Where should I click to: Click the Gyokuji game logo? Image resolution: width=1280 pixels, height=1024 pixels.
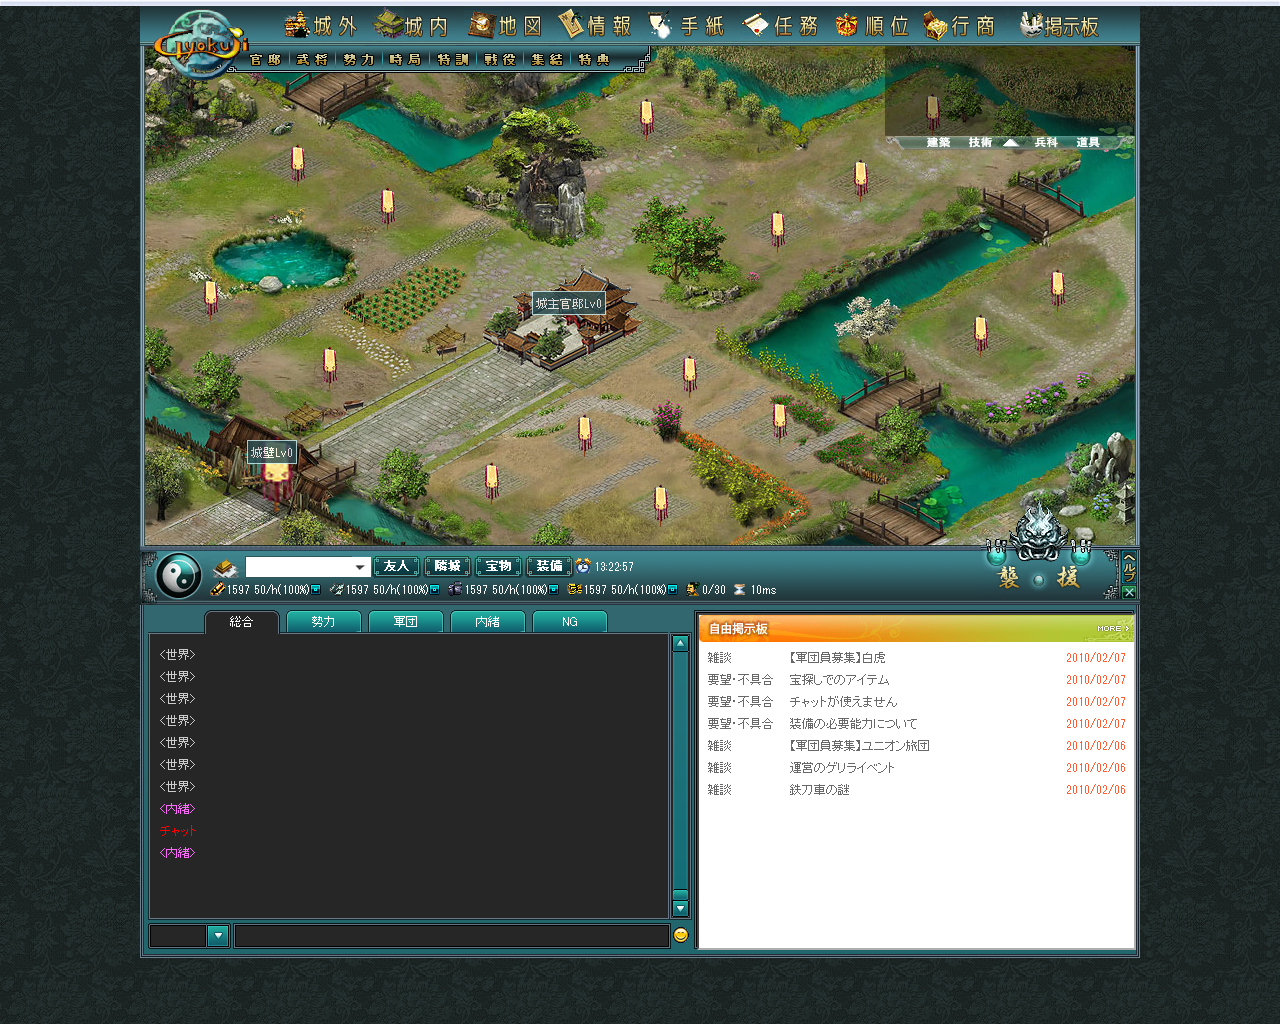pos(201,44)
